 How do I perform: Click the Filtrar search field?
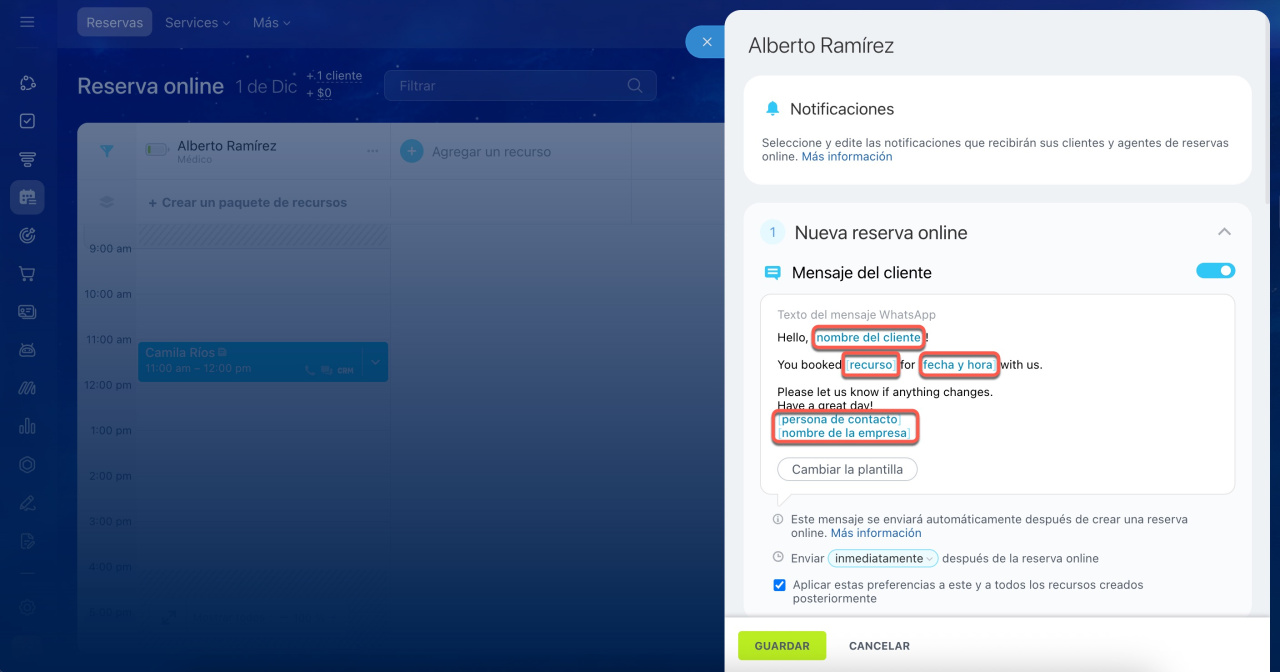(505, 86)
